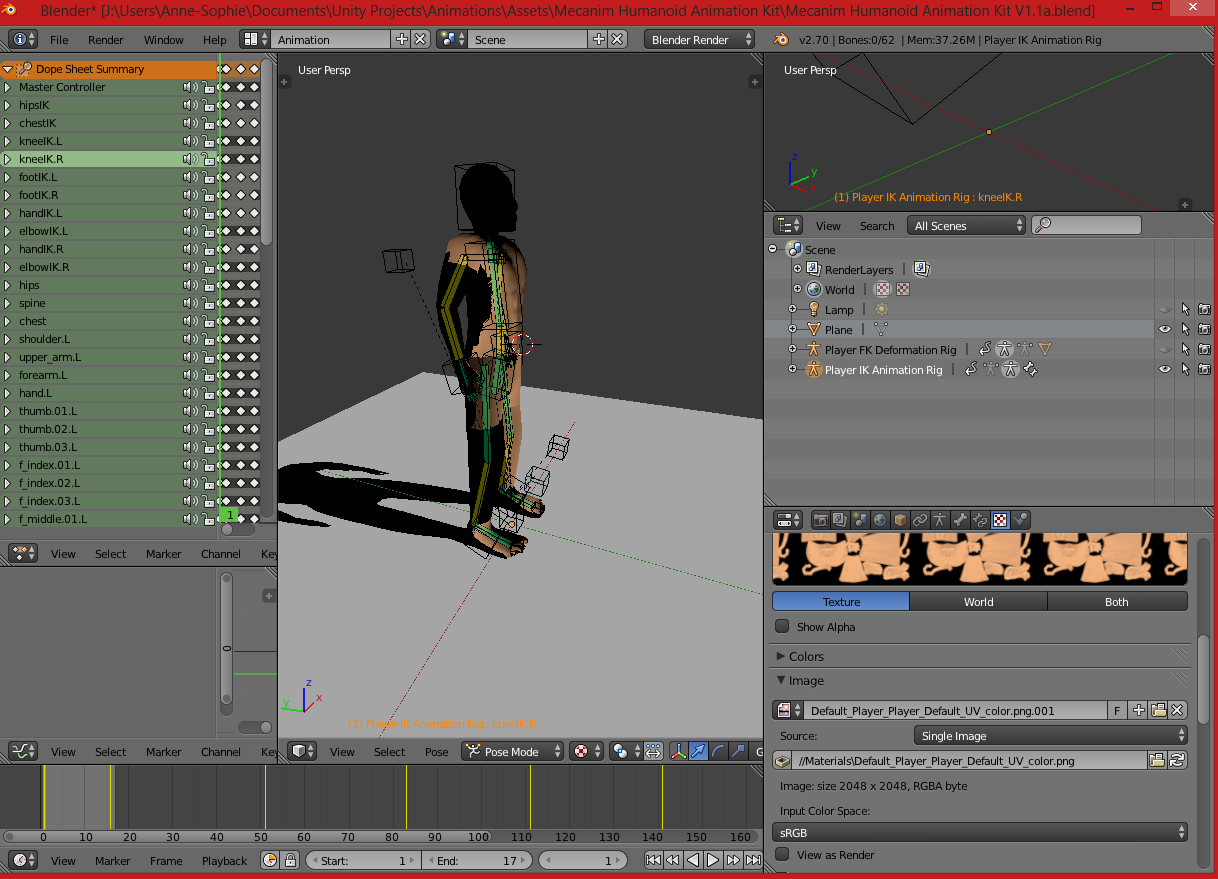Enable the View as Render checkbox
1218x879 pixels.
pyautogui.click(x=781, y=855)
